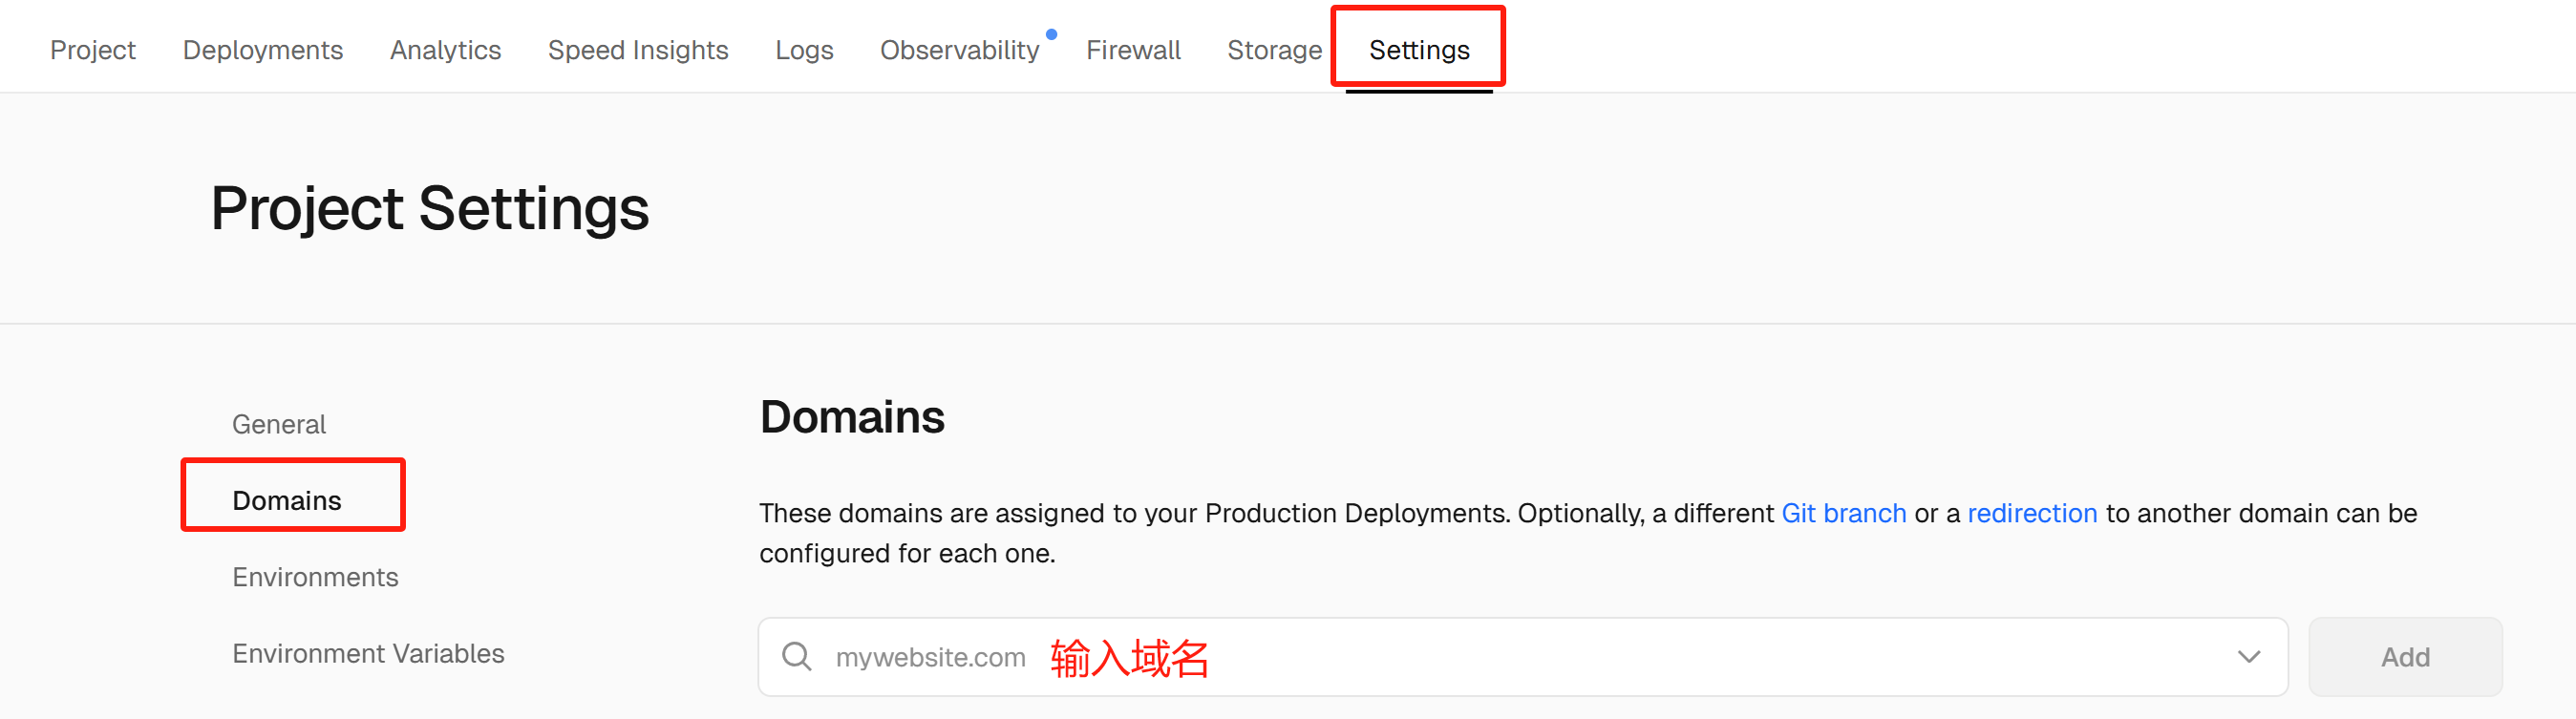2576x719 pixels.
Task: Select the Settings tab
Action: (1419, 50)
